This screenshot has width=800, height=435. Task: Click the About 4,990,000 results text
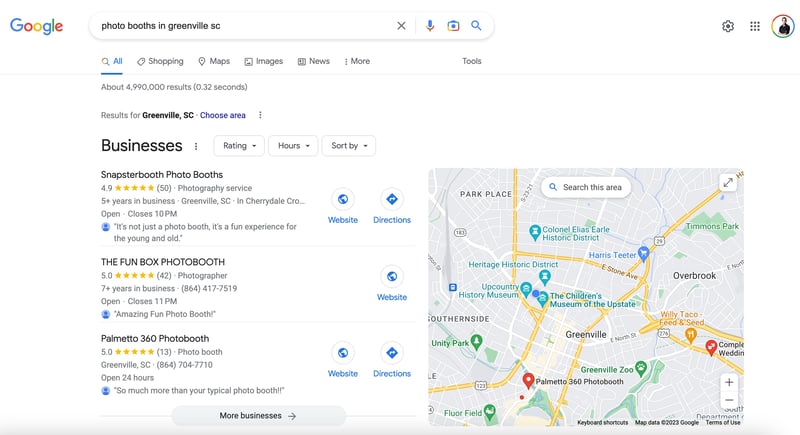coord(174,87)
